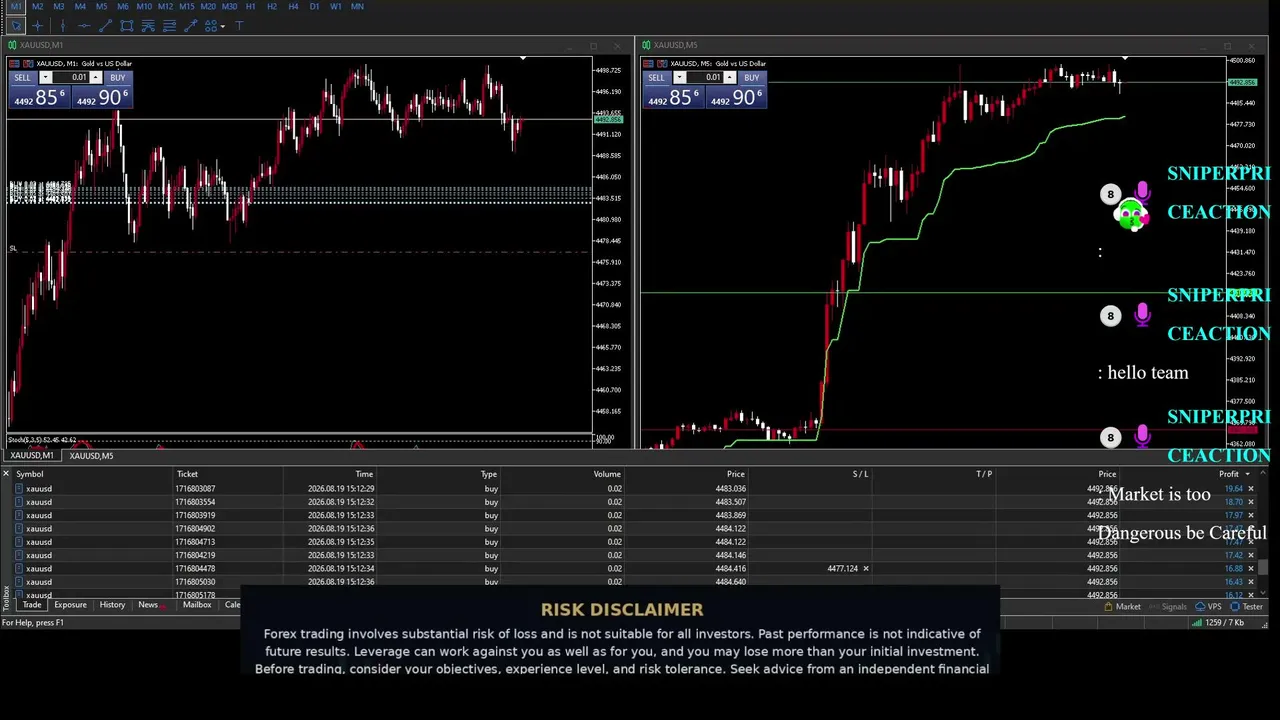This screenshot has height=720, width=1280.
Task: Select the trendline drawing tool
Action: click(x=105, y=26)
